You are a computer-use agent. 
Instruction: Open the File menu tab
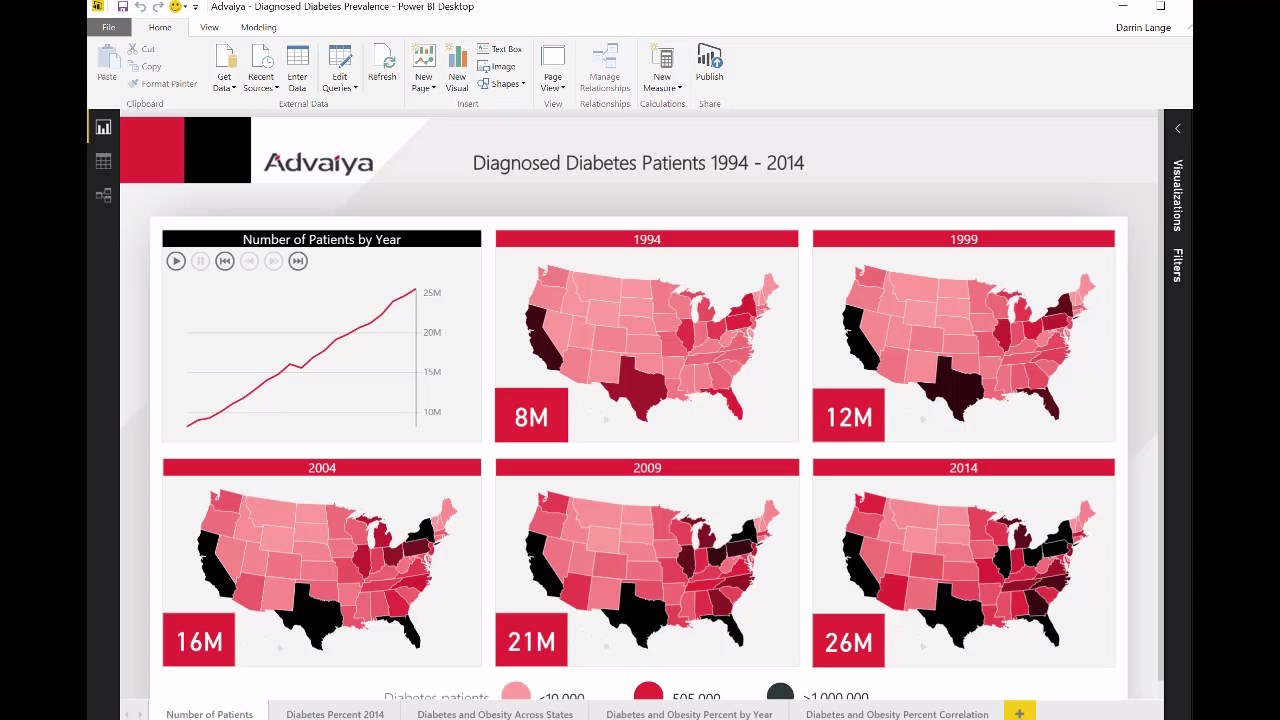tap(108, 27)
